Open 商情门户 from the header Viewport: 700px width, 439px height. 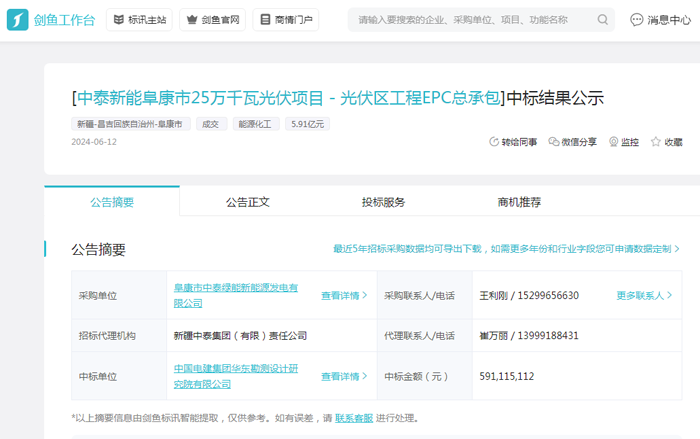[x=286, y=20]
